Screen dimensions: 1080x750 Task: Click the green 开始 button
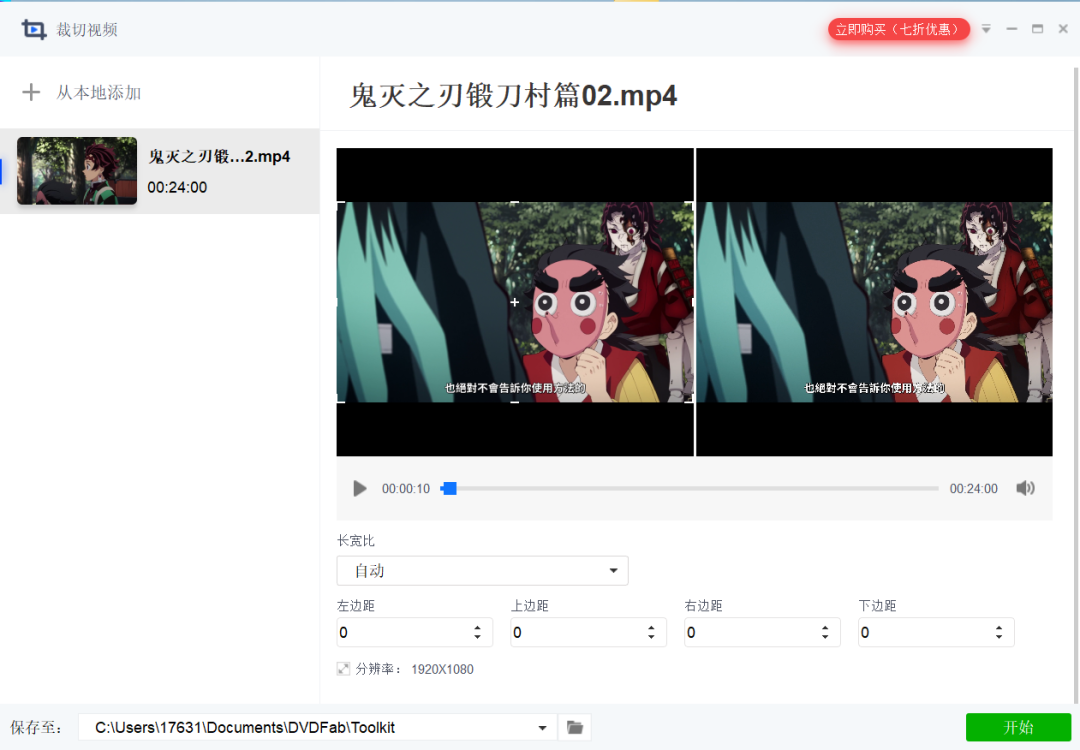tap(1018, 727)
